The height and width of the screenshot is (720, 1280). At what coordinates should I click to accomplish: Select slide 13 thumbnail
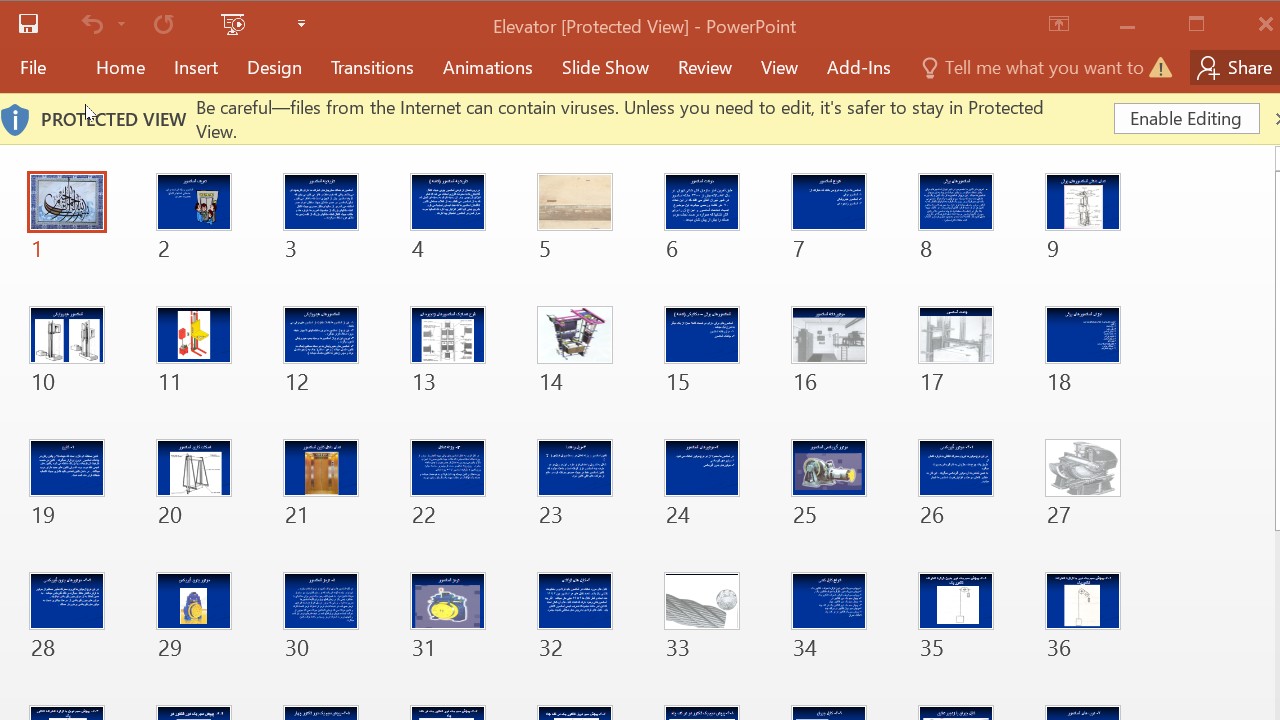(x=448, y=335)
